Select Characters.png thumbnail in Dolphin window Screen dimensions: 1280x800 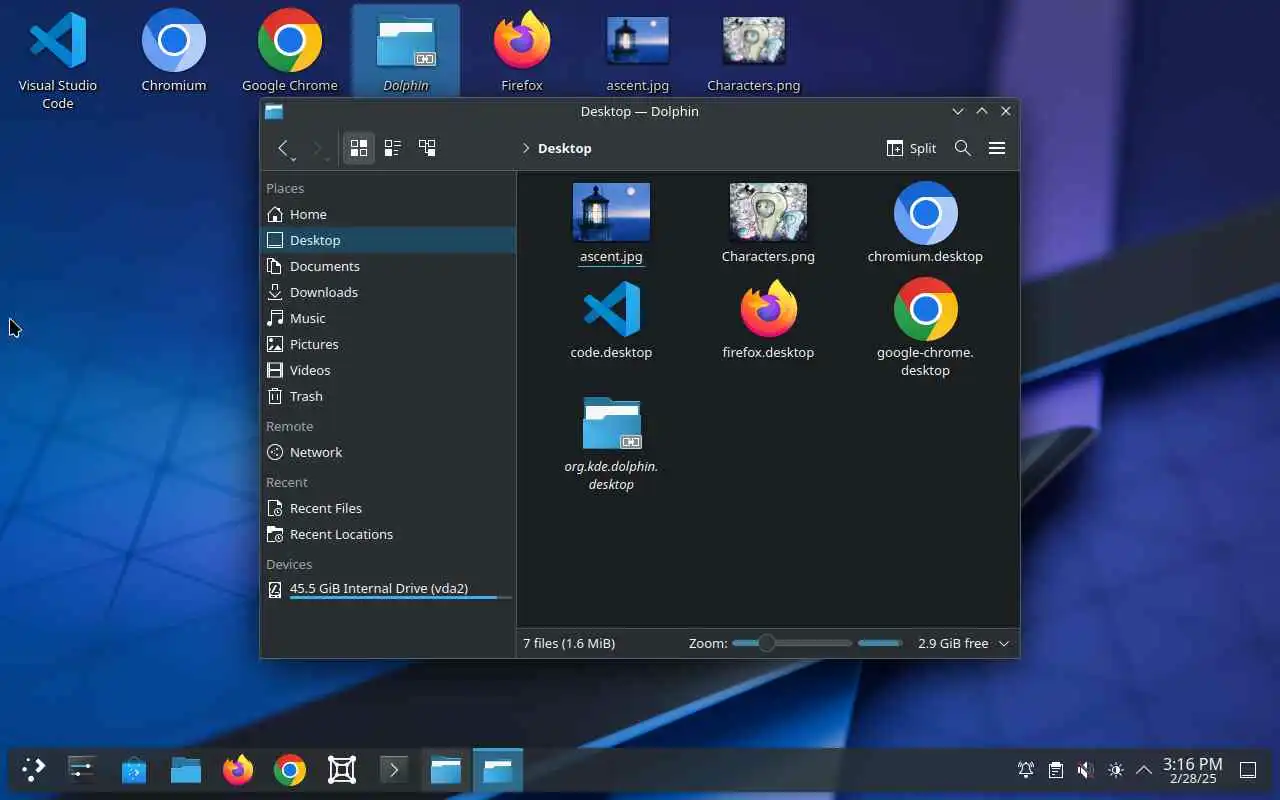tap(768, 212)
